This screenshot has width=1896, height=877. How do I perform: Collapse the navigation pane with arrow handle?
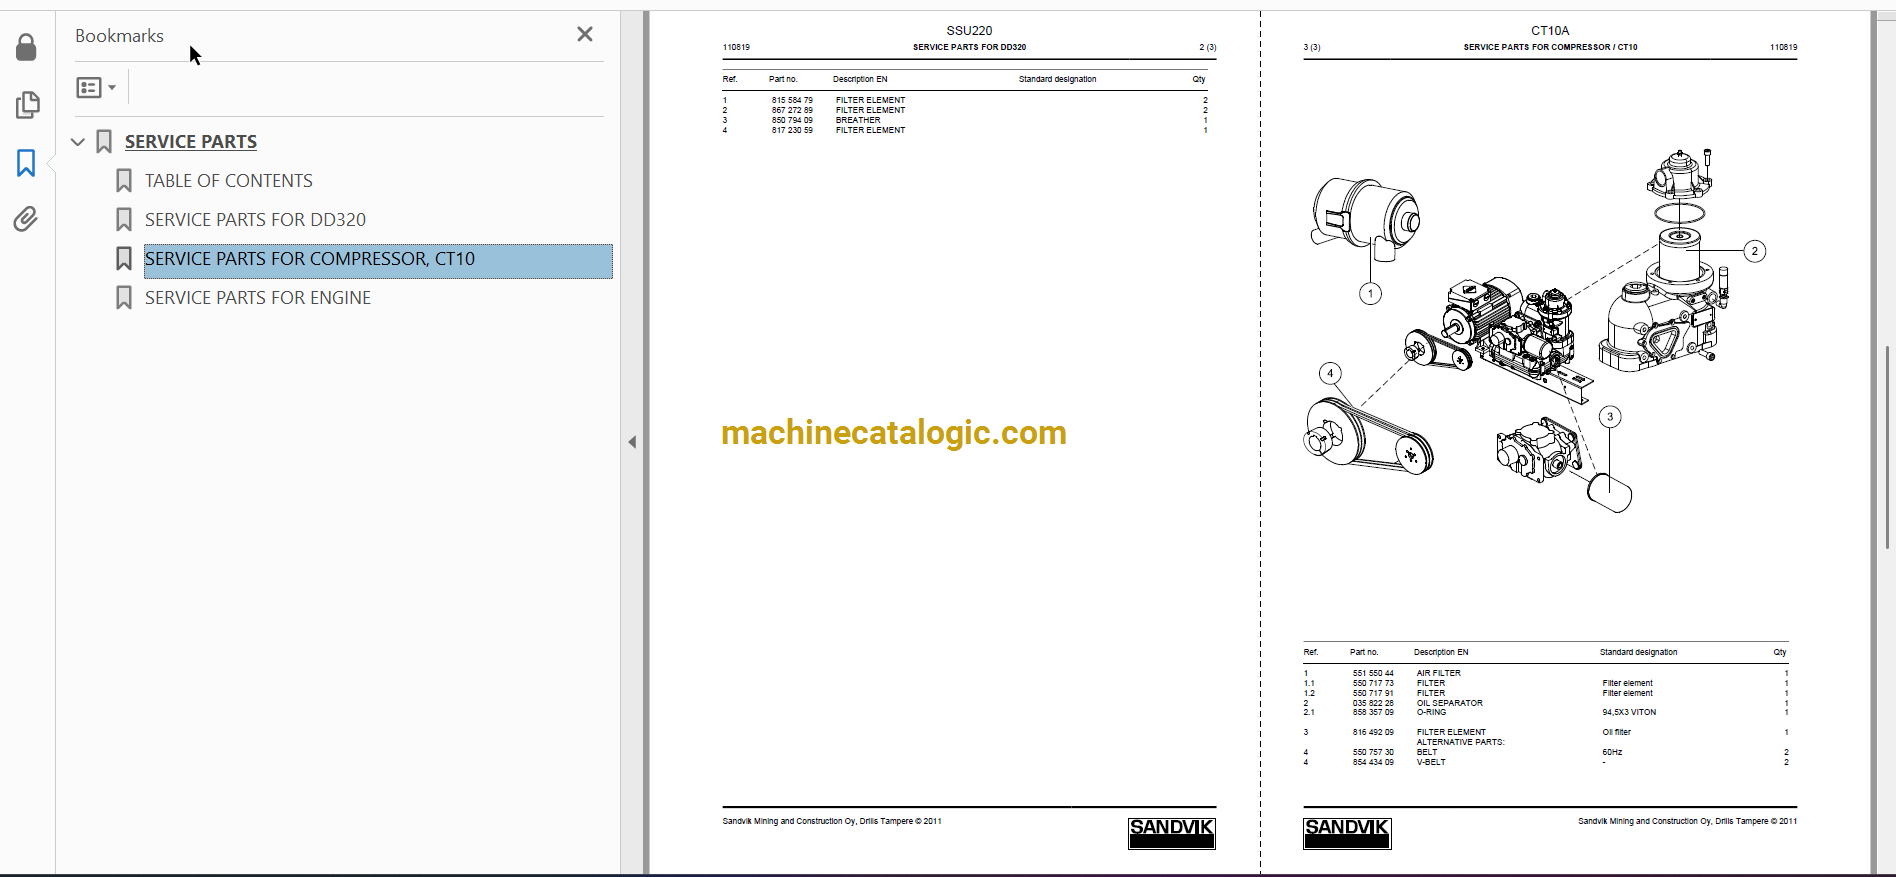pos(632,442)
